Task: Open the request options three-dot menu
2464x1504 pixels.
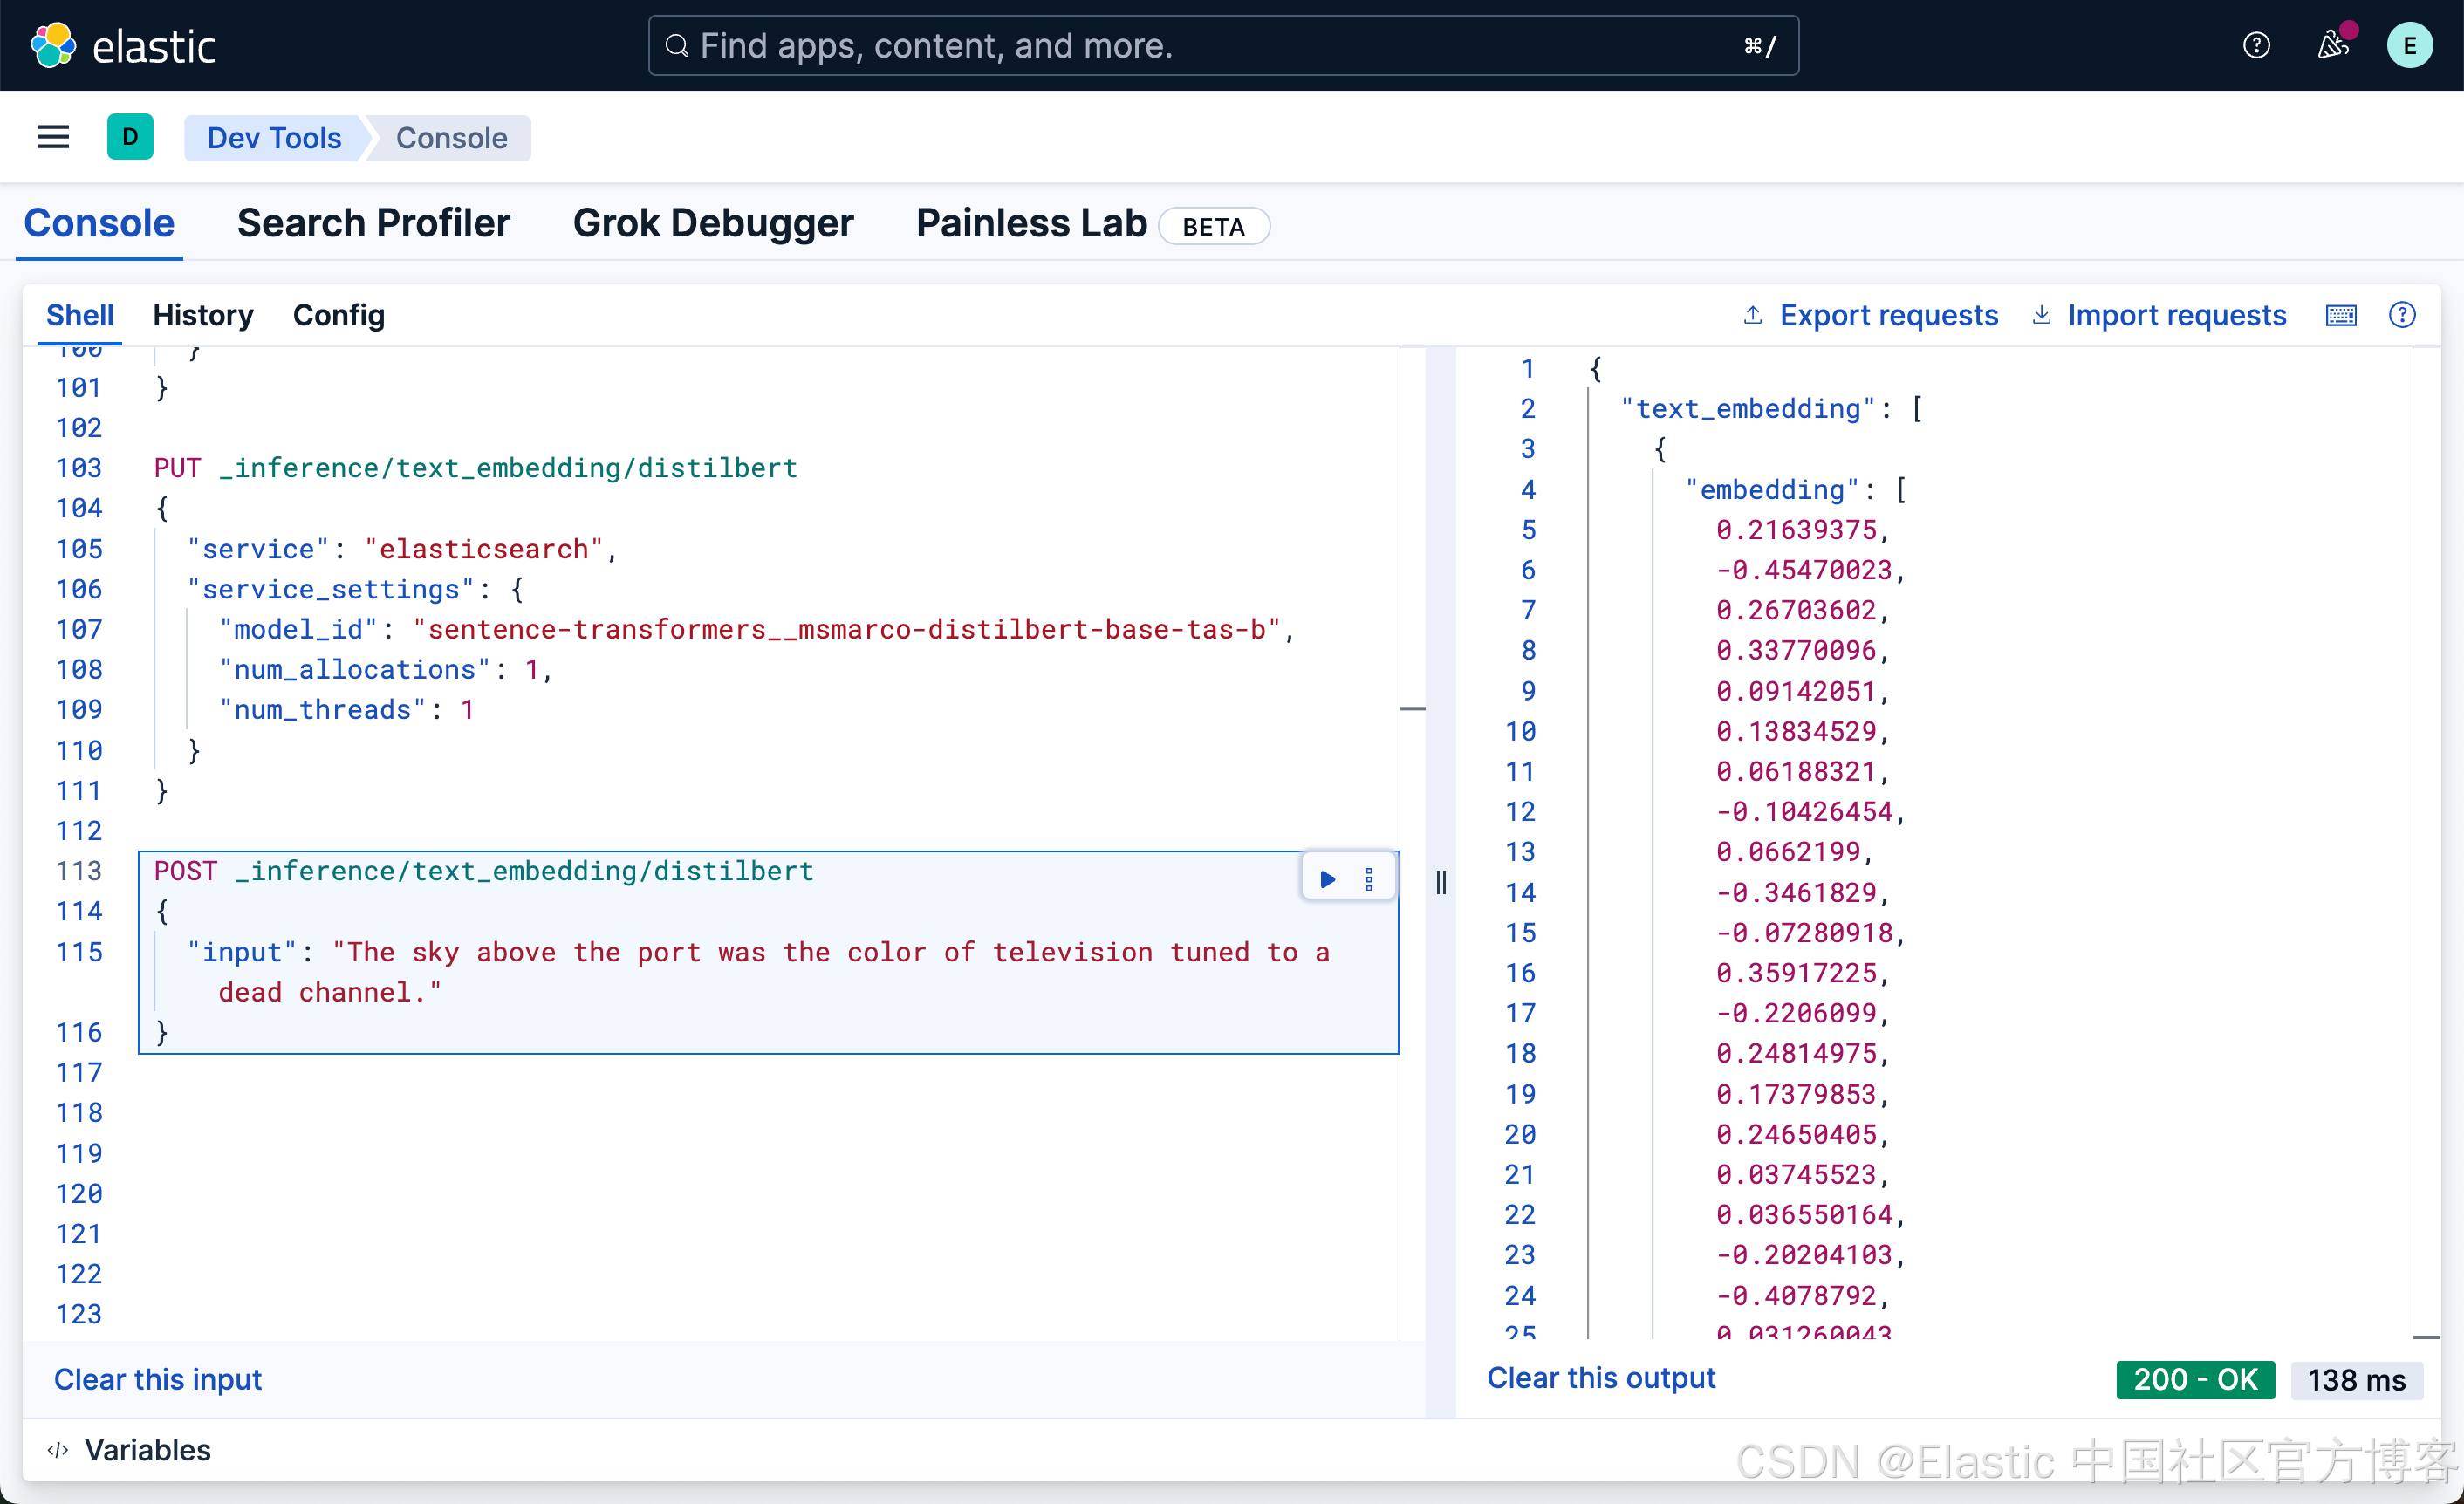Action: tap(1369, 879)
